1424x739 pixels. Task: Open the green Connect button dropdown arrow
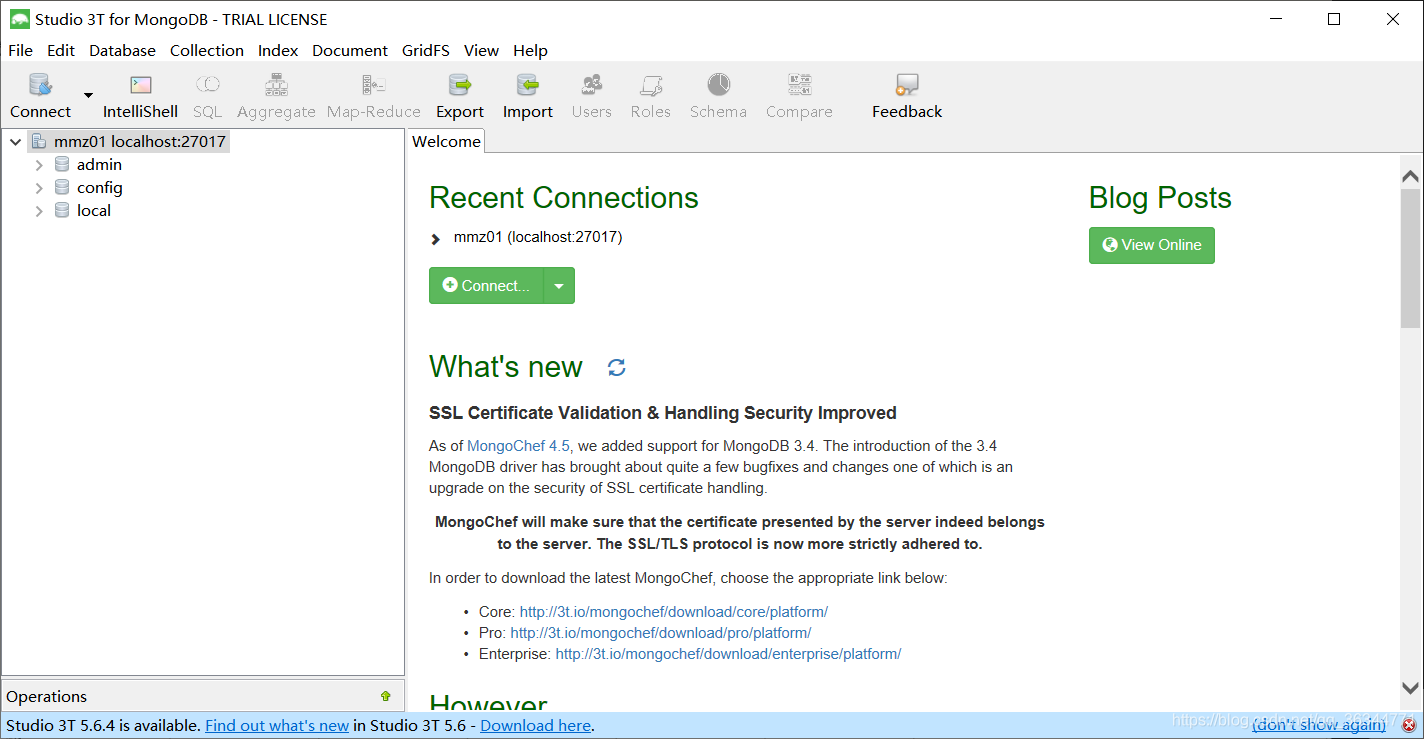click(559, 286)
